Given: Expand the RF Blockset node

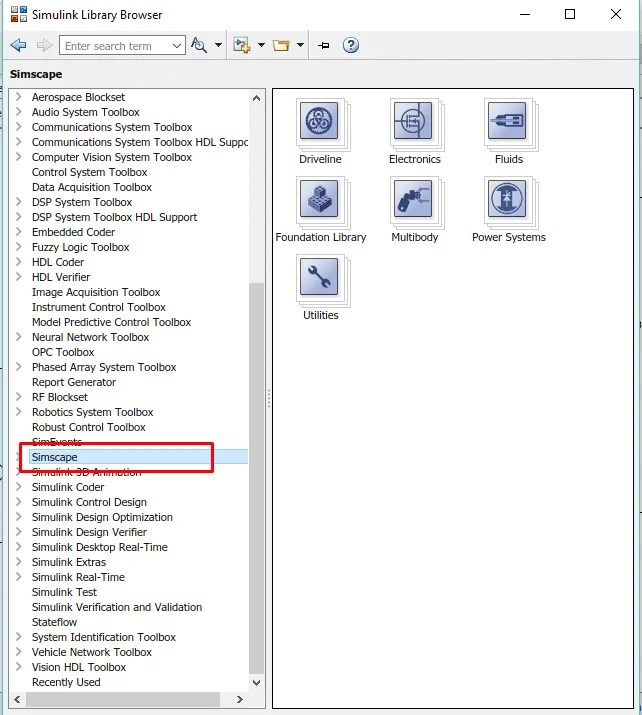Looking at the screenshot, I should pyautogui.click(x=19, y=397).
